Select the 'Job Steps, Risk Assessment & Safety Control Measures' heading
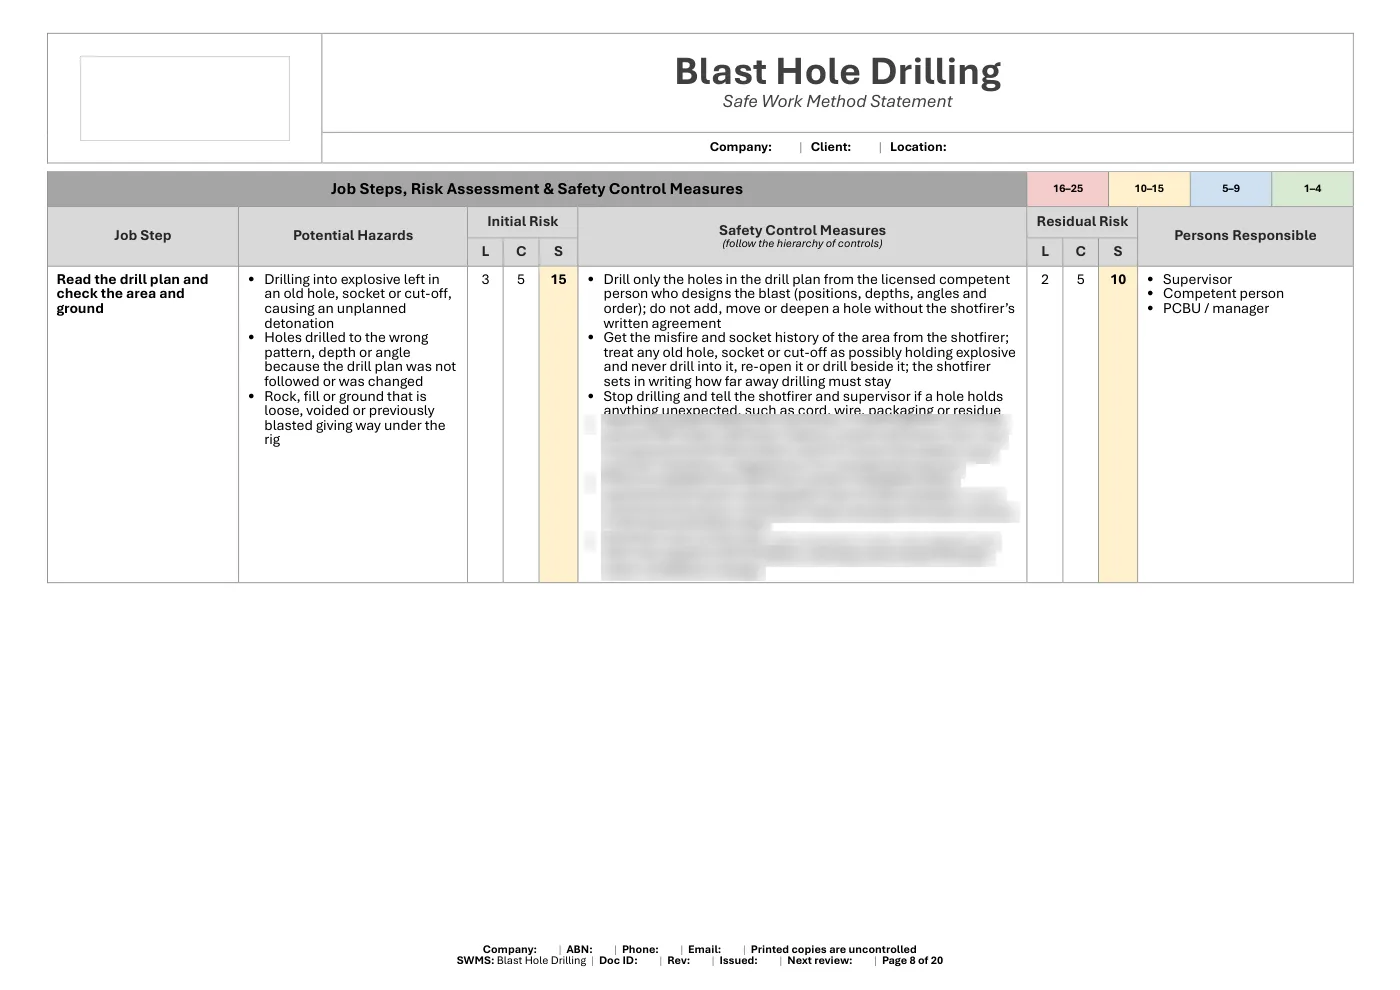1400x990 pixels. click(537, 189)
